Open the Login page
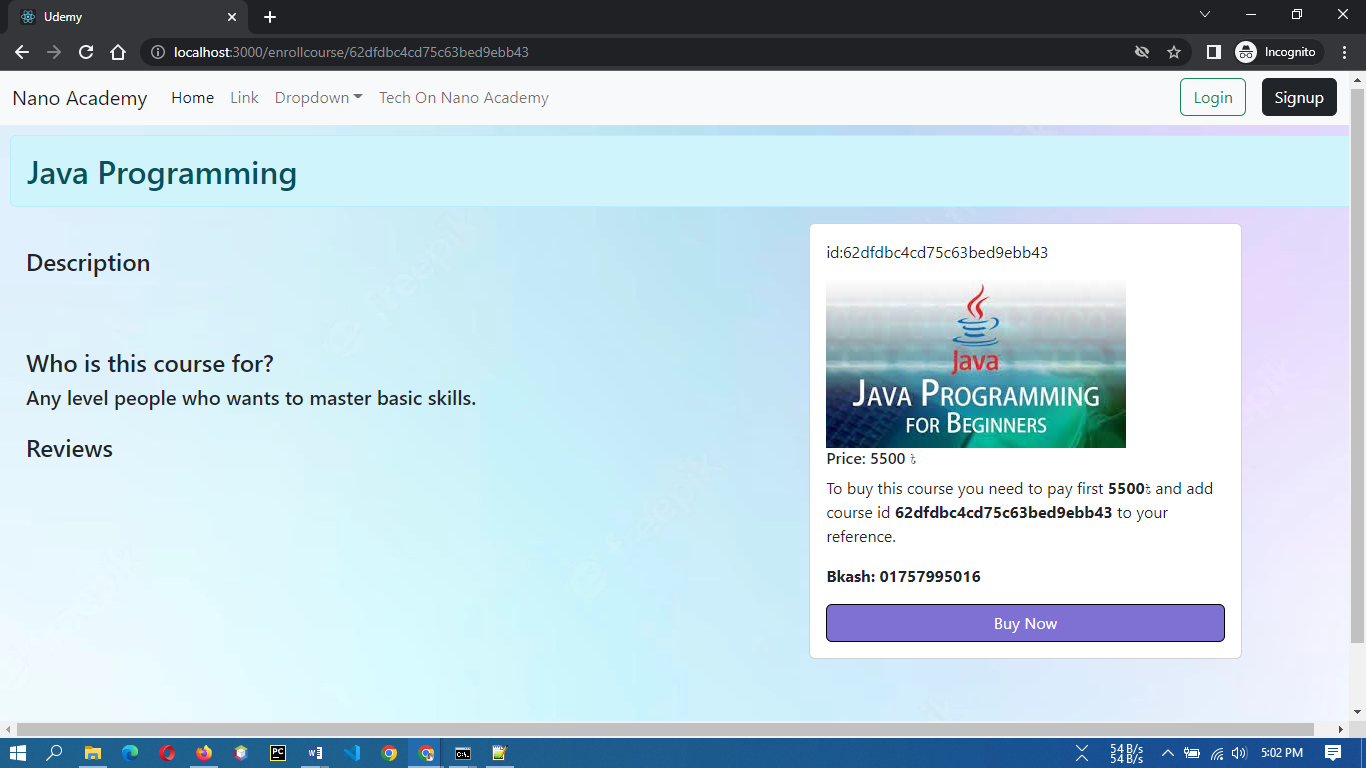The height and width of the screenshot is (768, 1366). 1212,97
